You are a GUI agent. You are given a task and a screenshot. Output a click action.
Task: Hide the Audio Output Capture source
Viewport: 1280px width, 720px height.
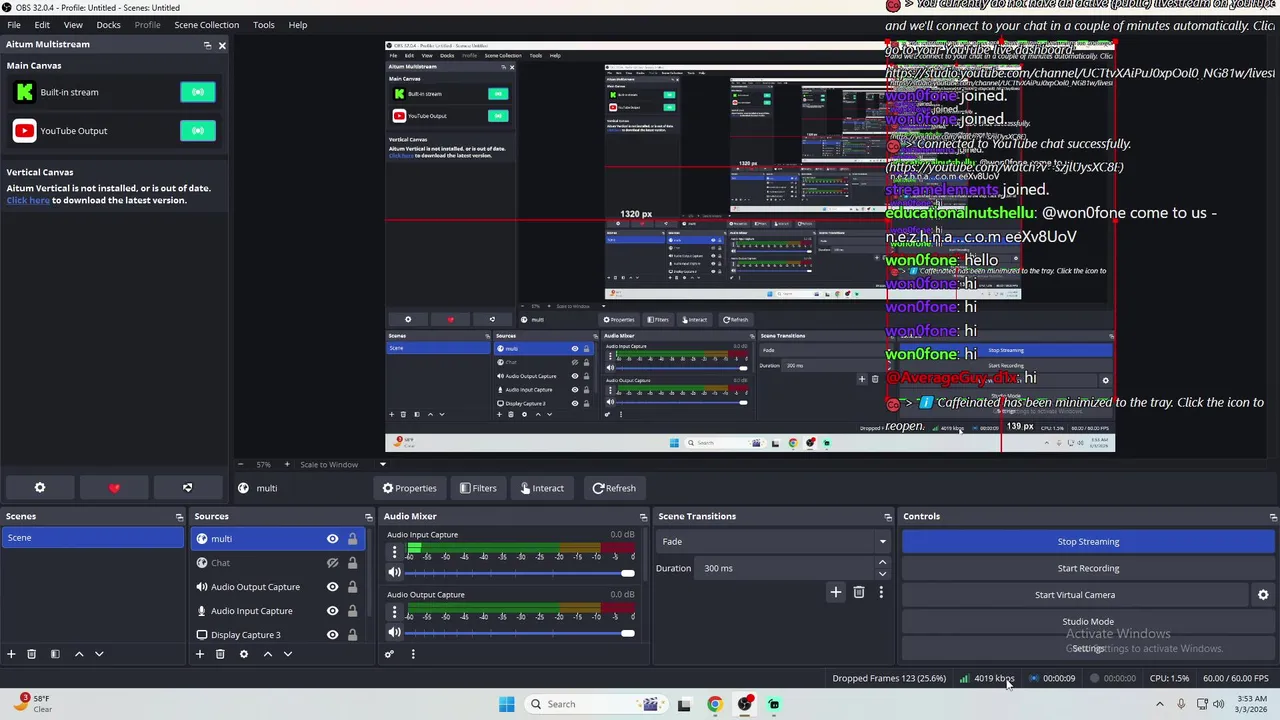333,587
